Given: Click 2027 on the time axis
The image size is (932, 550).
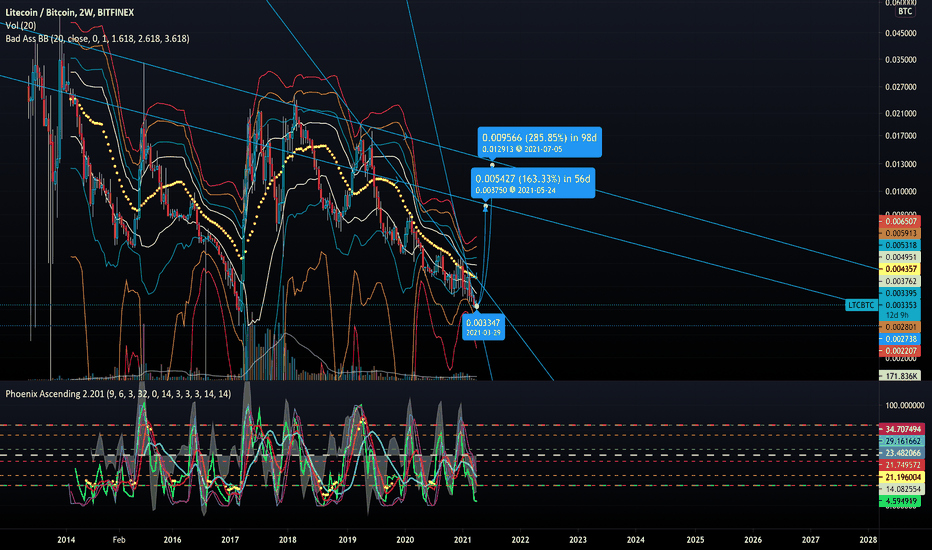Looking at the screenshot, I should click(811, 540).
